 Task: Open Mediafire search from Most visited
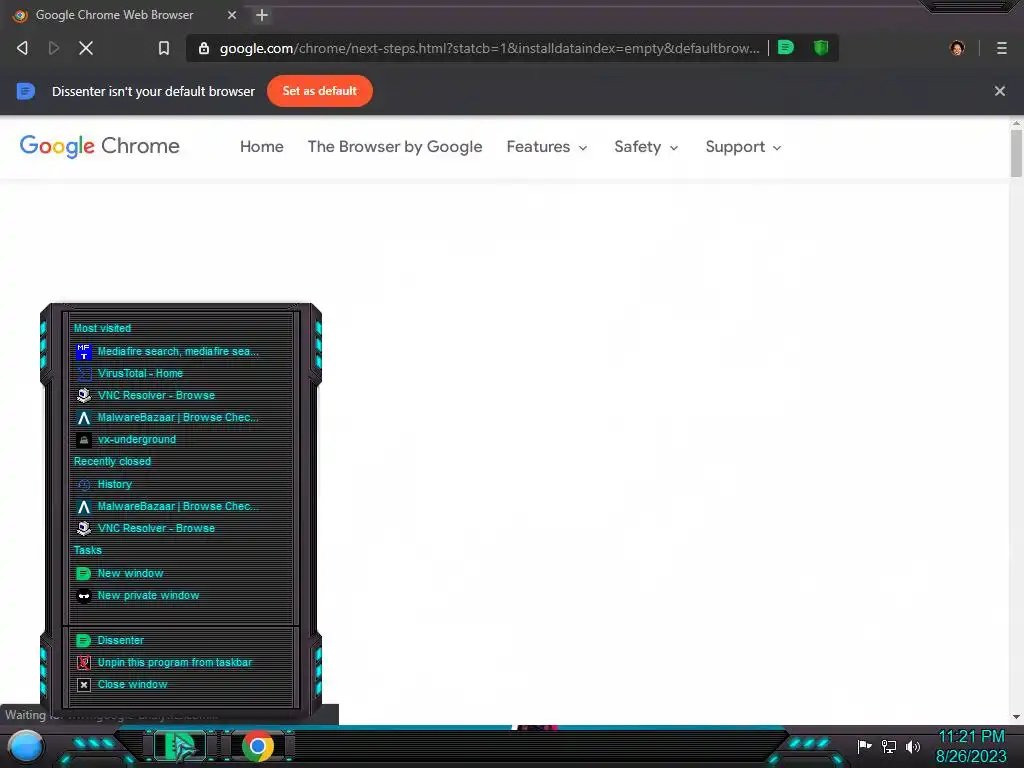178,351
